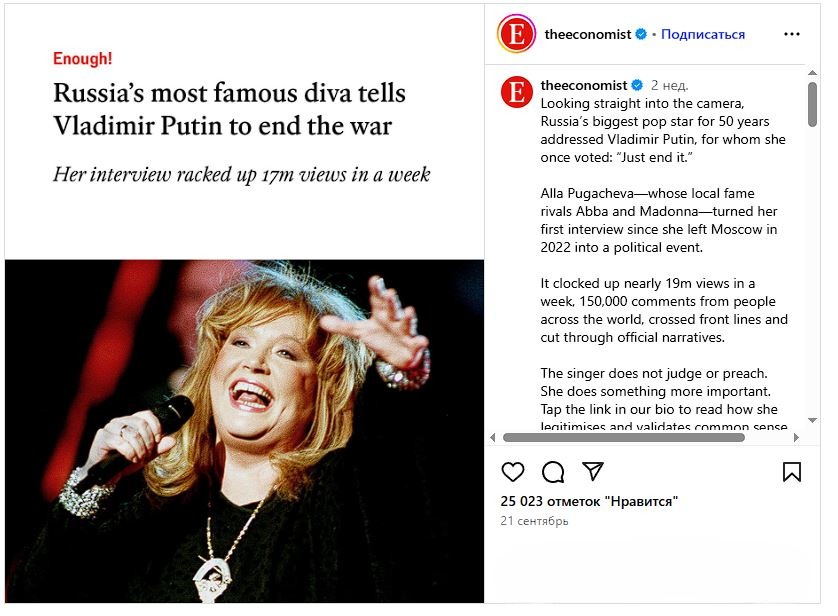This screenshot has width=838, height=616.
Task: Click the Economist avatar beside the caption
Action: coord(517,92)
